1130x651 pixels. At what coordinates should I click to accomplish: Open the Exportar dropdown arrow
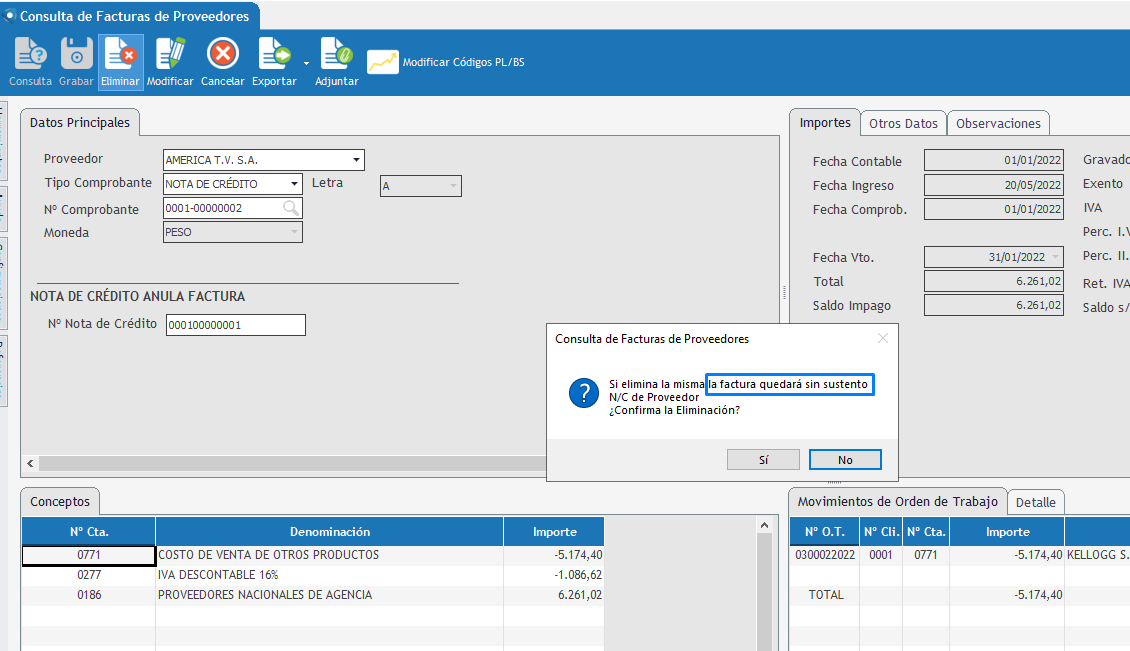(x=306, y=63)
